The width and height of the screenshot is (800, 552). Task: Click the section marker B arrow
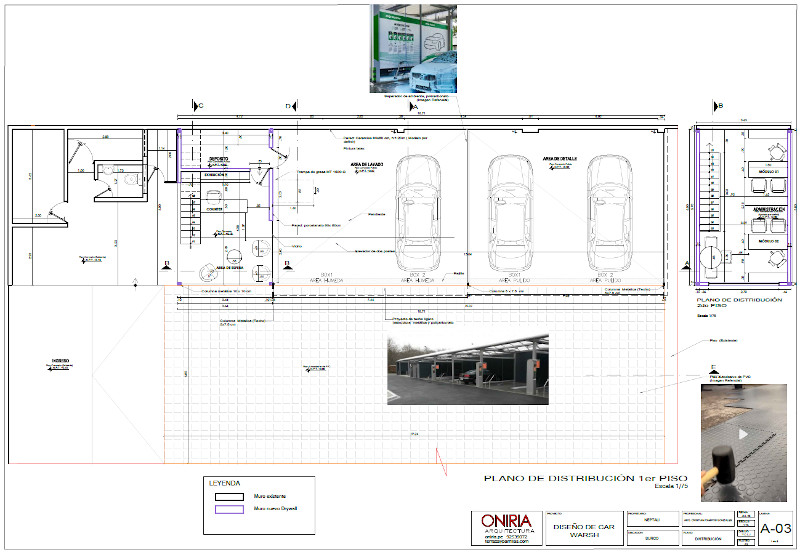(x=718, y=105)
